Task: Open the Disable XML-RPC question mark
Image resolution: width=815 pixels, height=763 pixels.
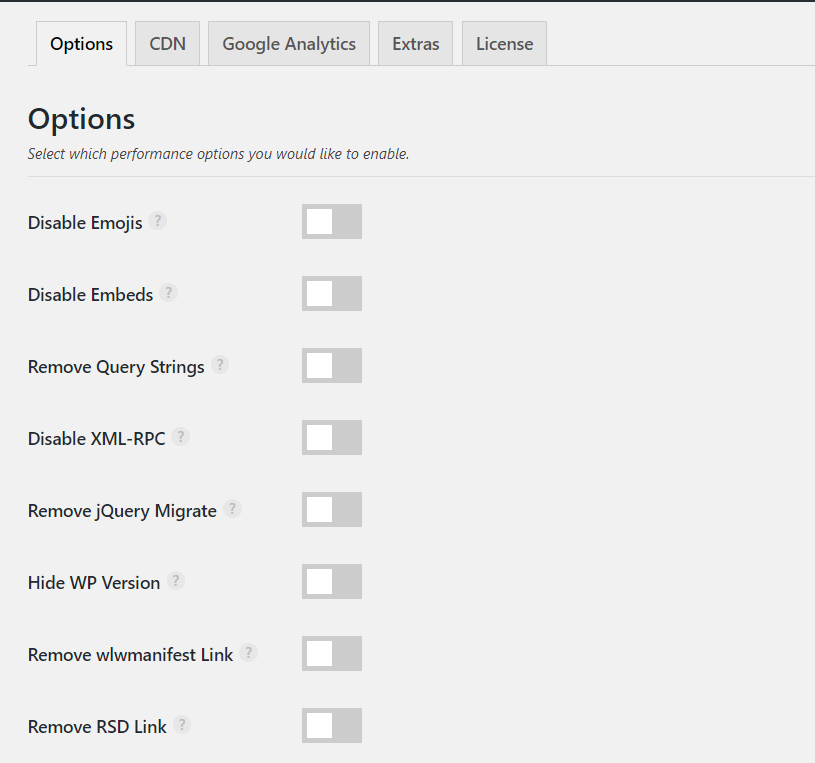Action: 180,437
